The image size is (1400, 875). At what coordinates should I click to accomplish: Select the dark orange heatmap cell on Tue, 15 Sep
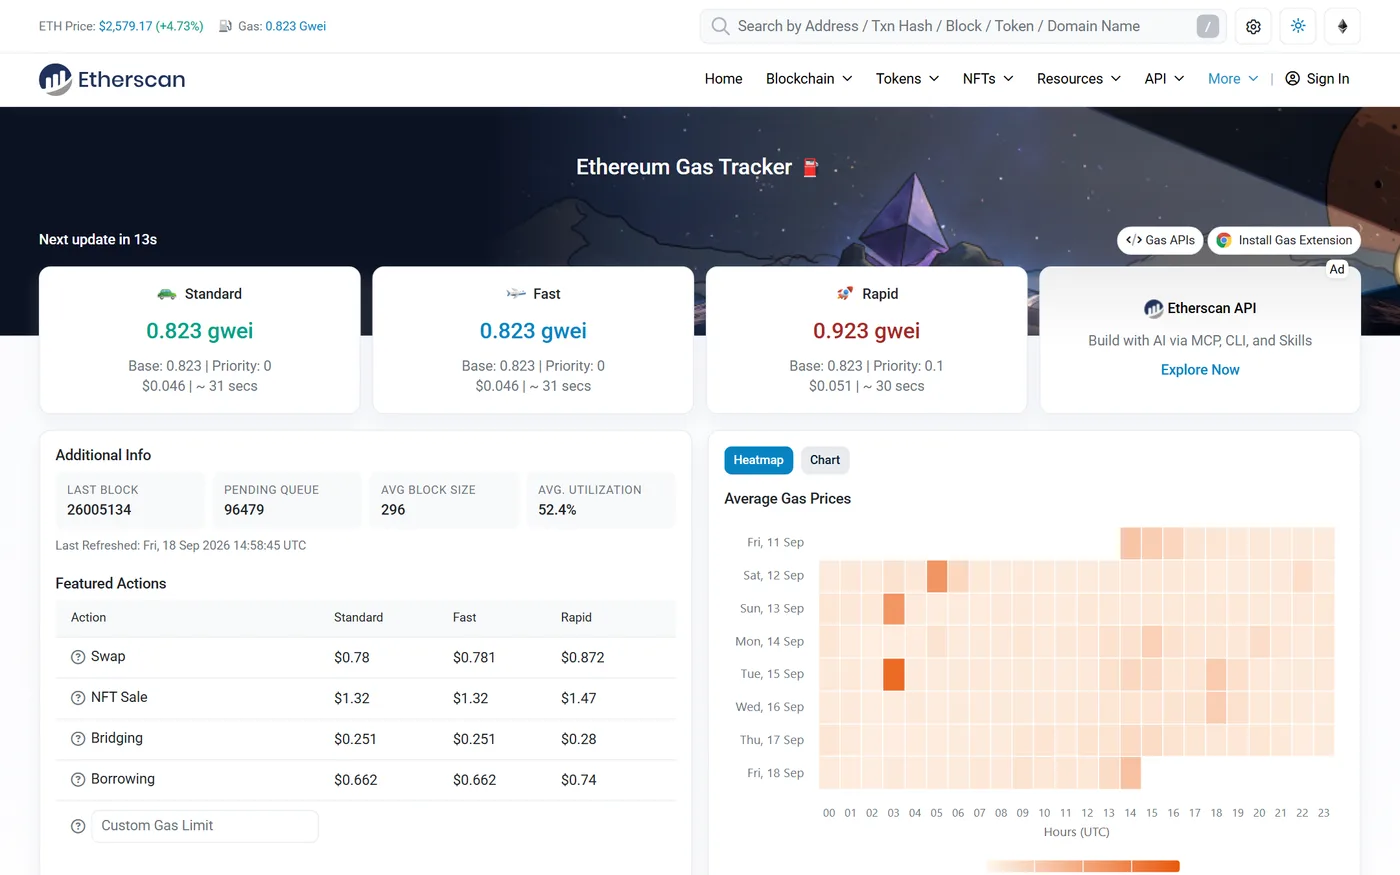tap(894, 674)
